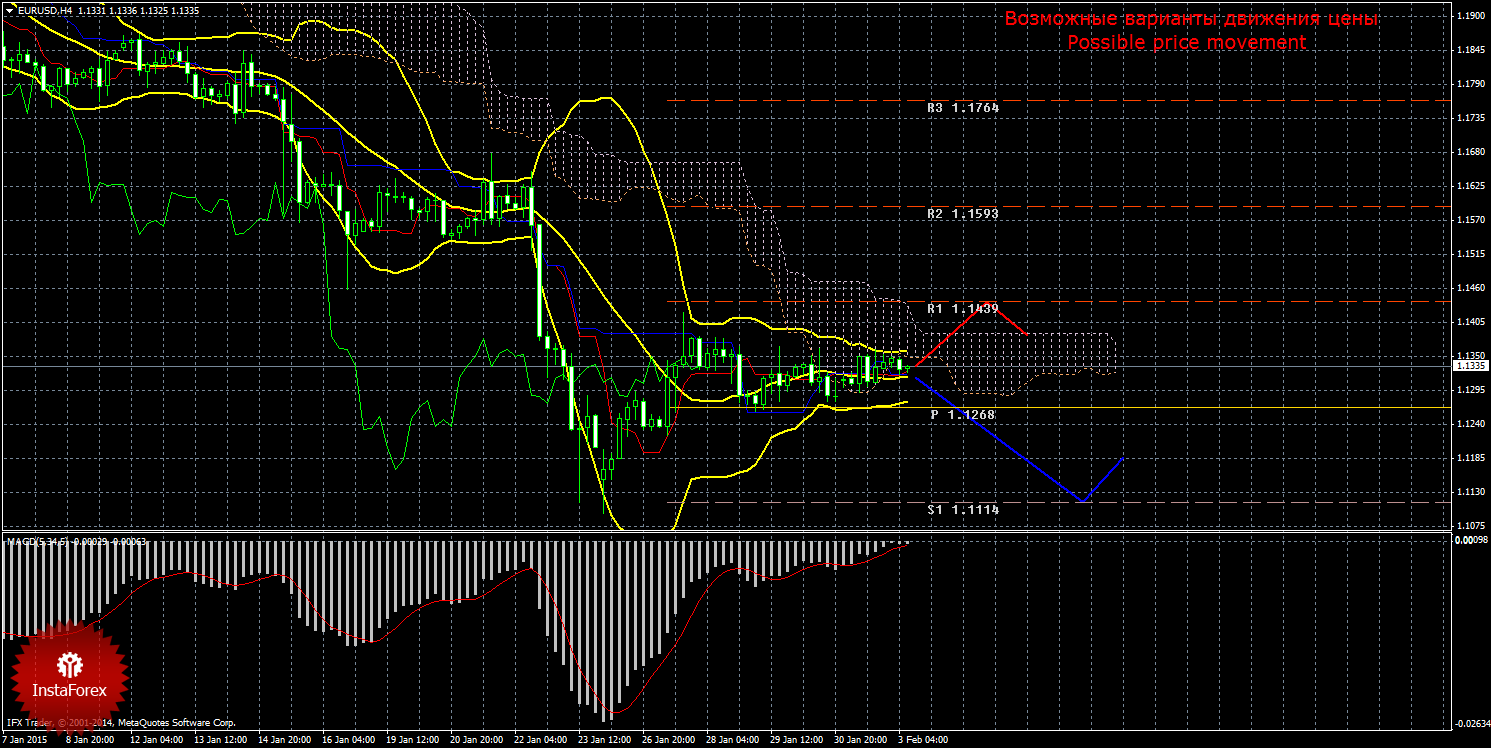
Task: Click the 7 Jan 2015 date label
Action: [26, 741]
